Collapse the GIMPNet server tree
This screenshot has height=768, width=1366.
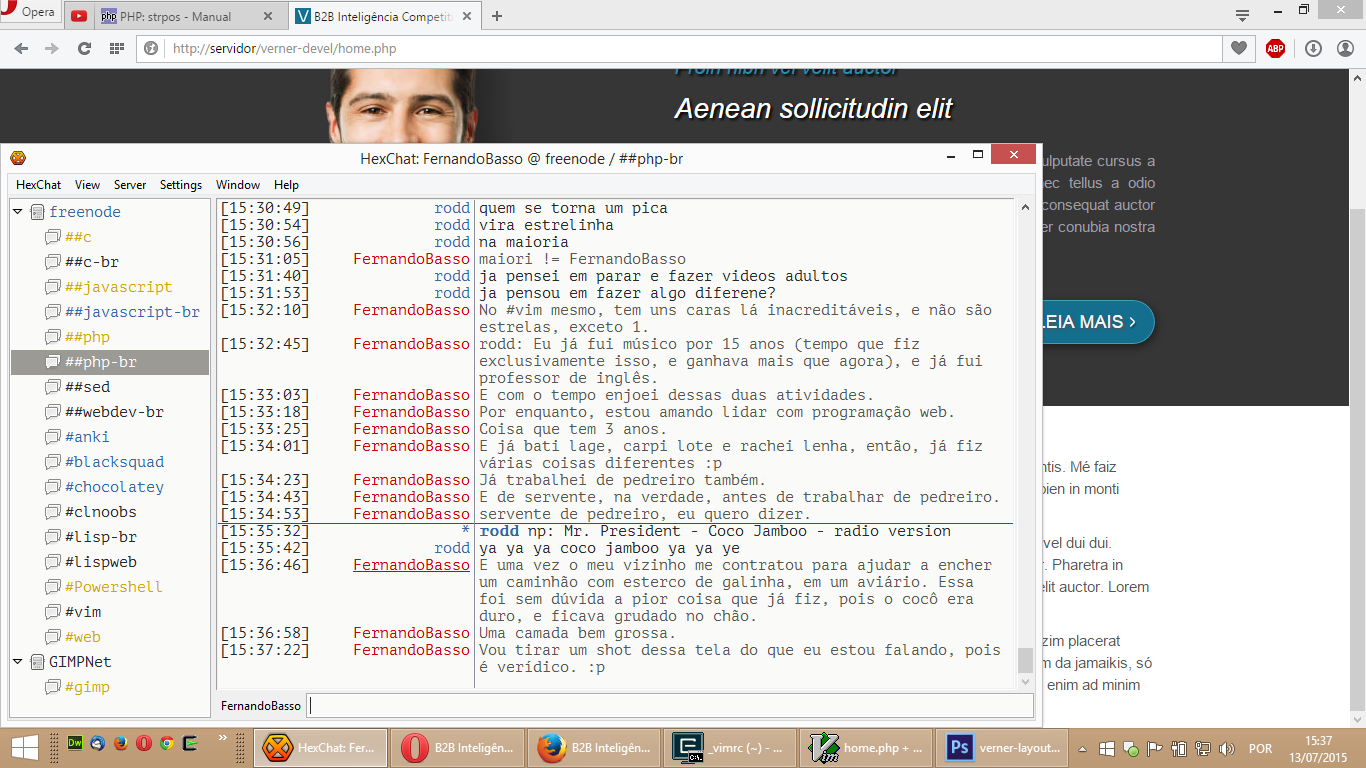pyautogui.click(x=17, y=662)
